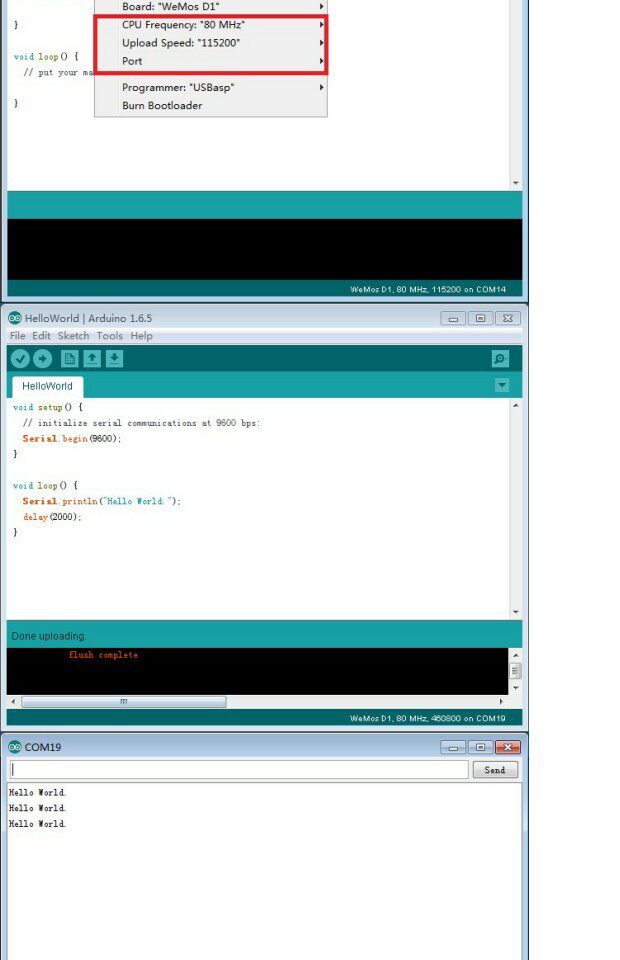Click the top editor scroll-down arrow

click(x=515, y=183)
